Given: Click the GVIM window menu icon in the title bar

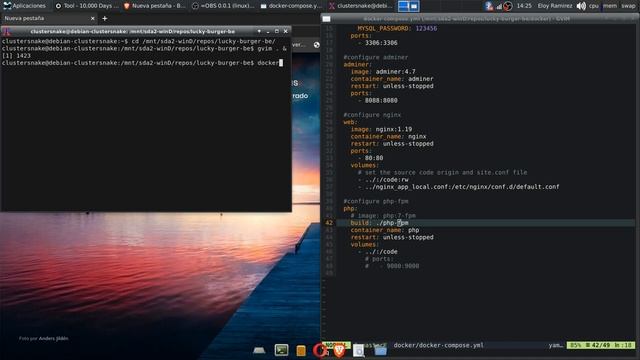Looking at the screenshot, I should coord(326,19).
